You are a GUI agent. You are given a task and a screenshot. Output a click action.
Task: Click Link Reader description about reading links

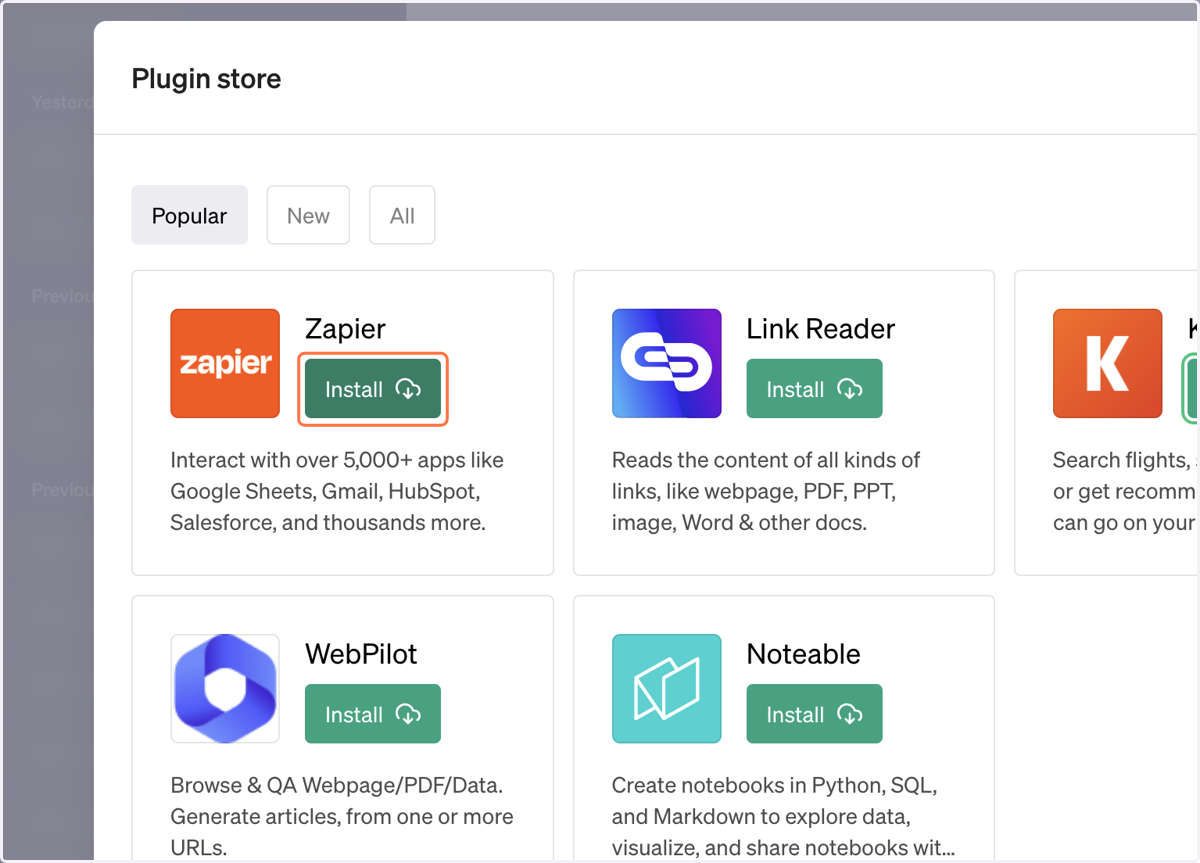[767, 491]
